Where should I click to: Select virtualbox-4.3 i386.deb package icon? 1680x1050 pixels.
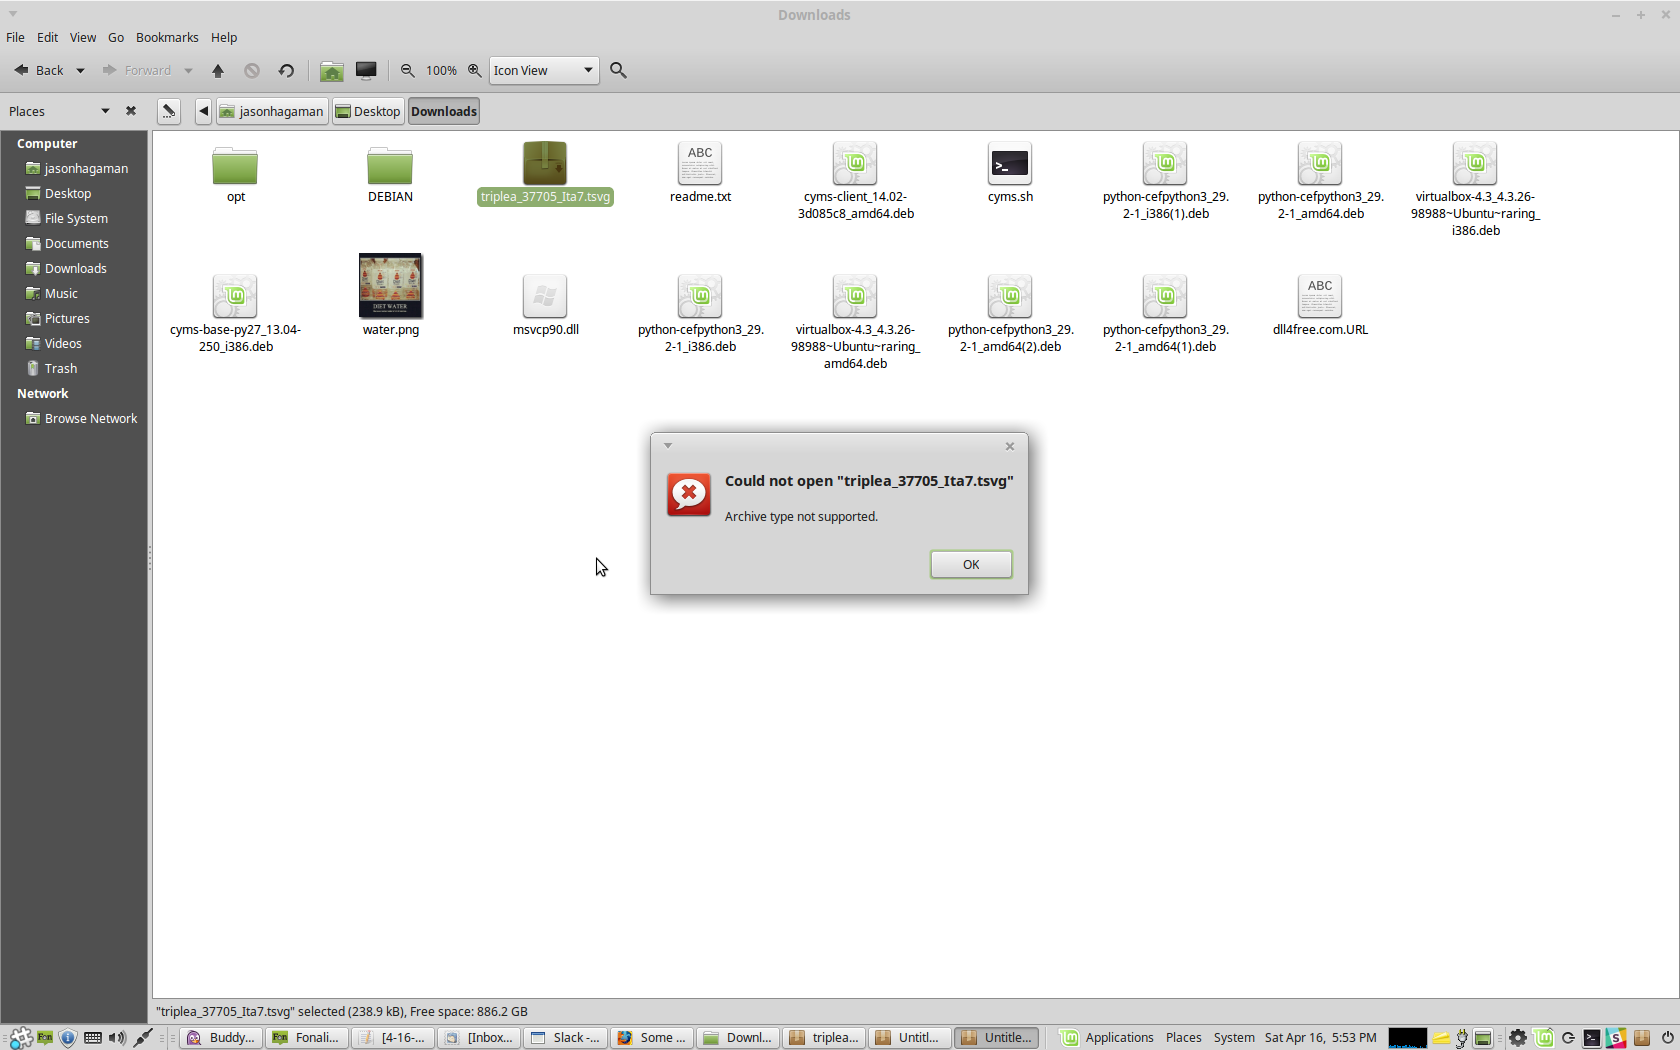[x=1475, y=163]
